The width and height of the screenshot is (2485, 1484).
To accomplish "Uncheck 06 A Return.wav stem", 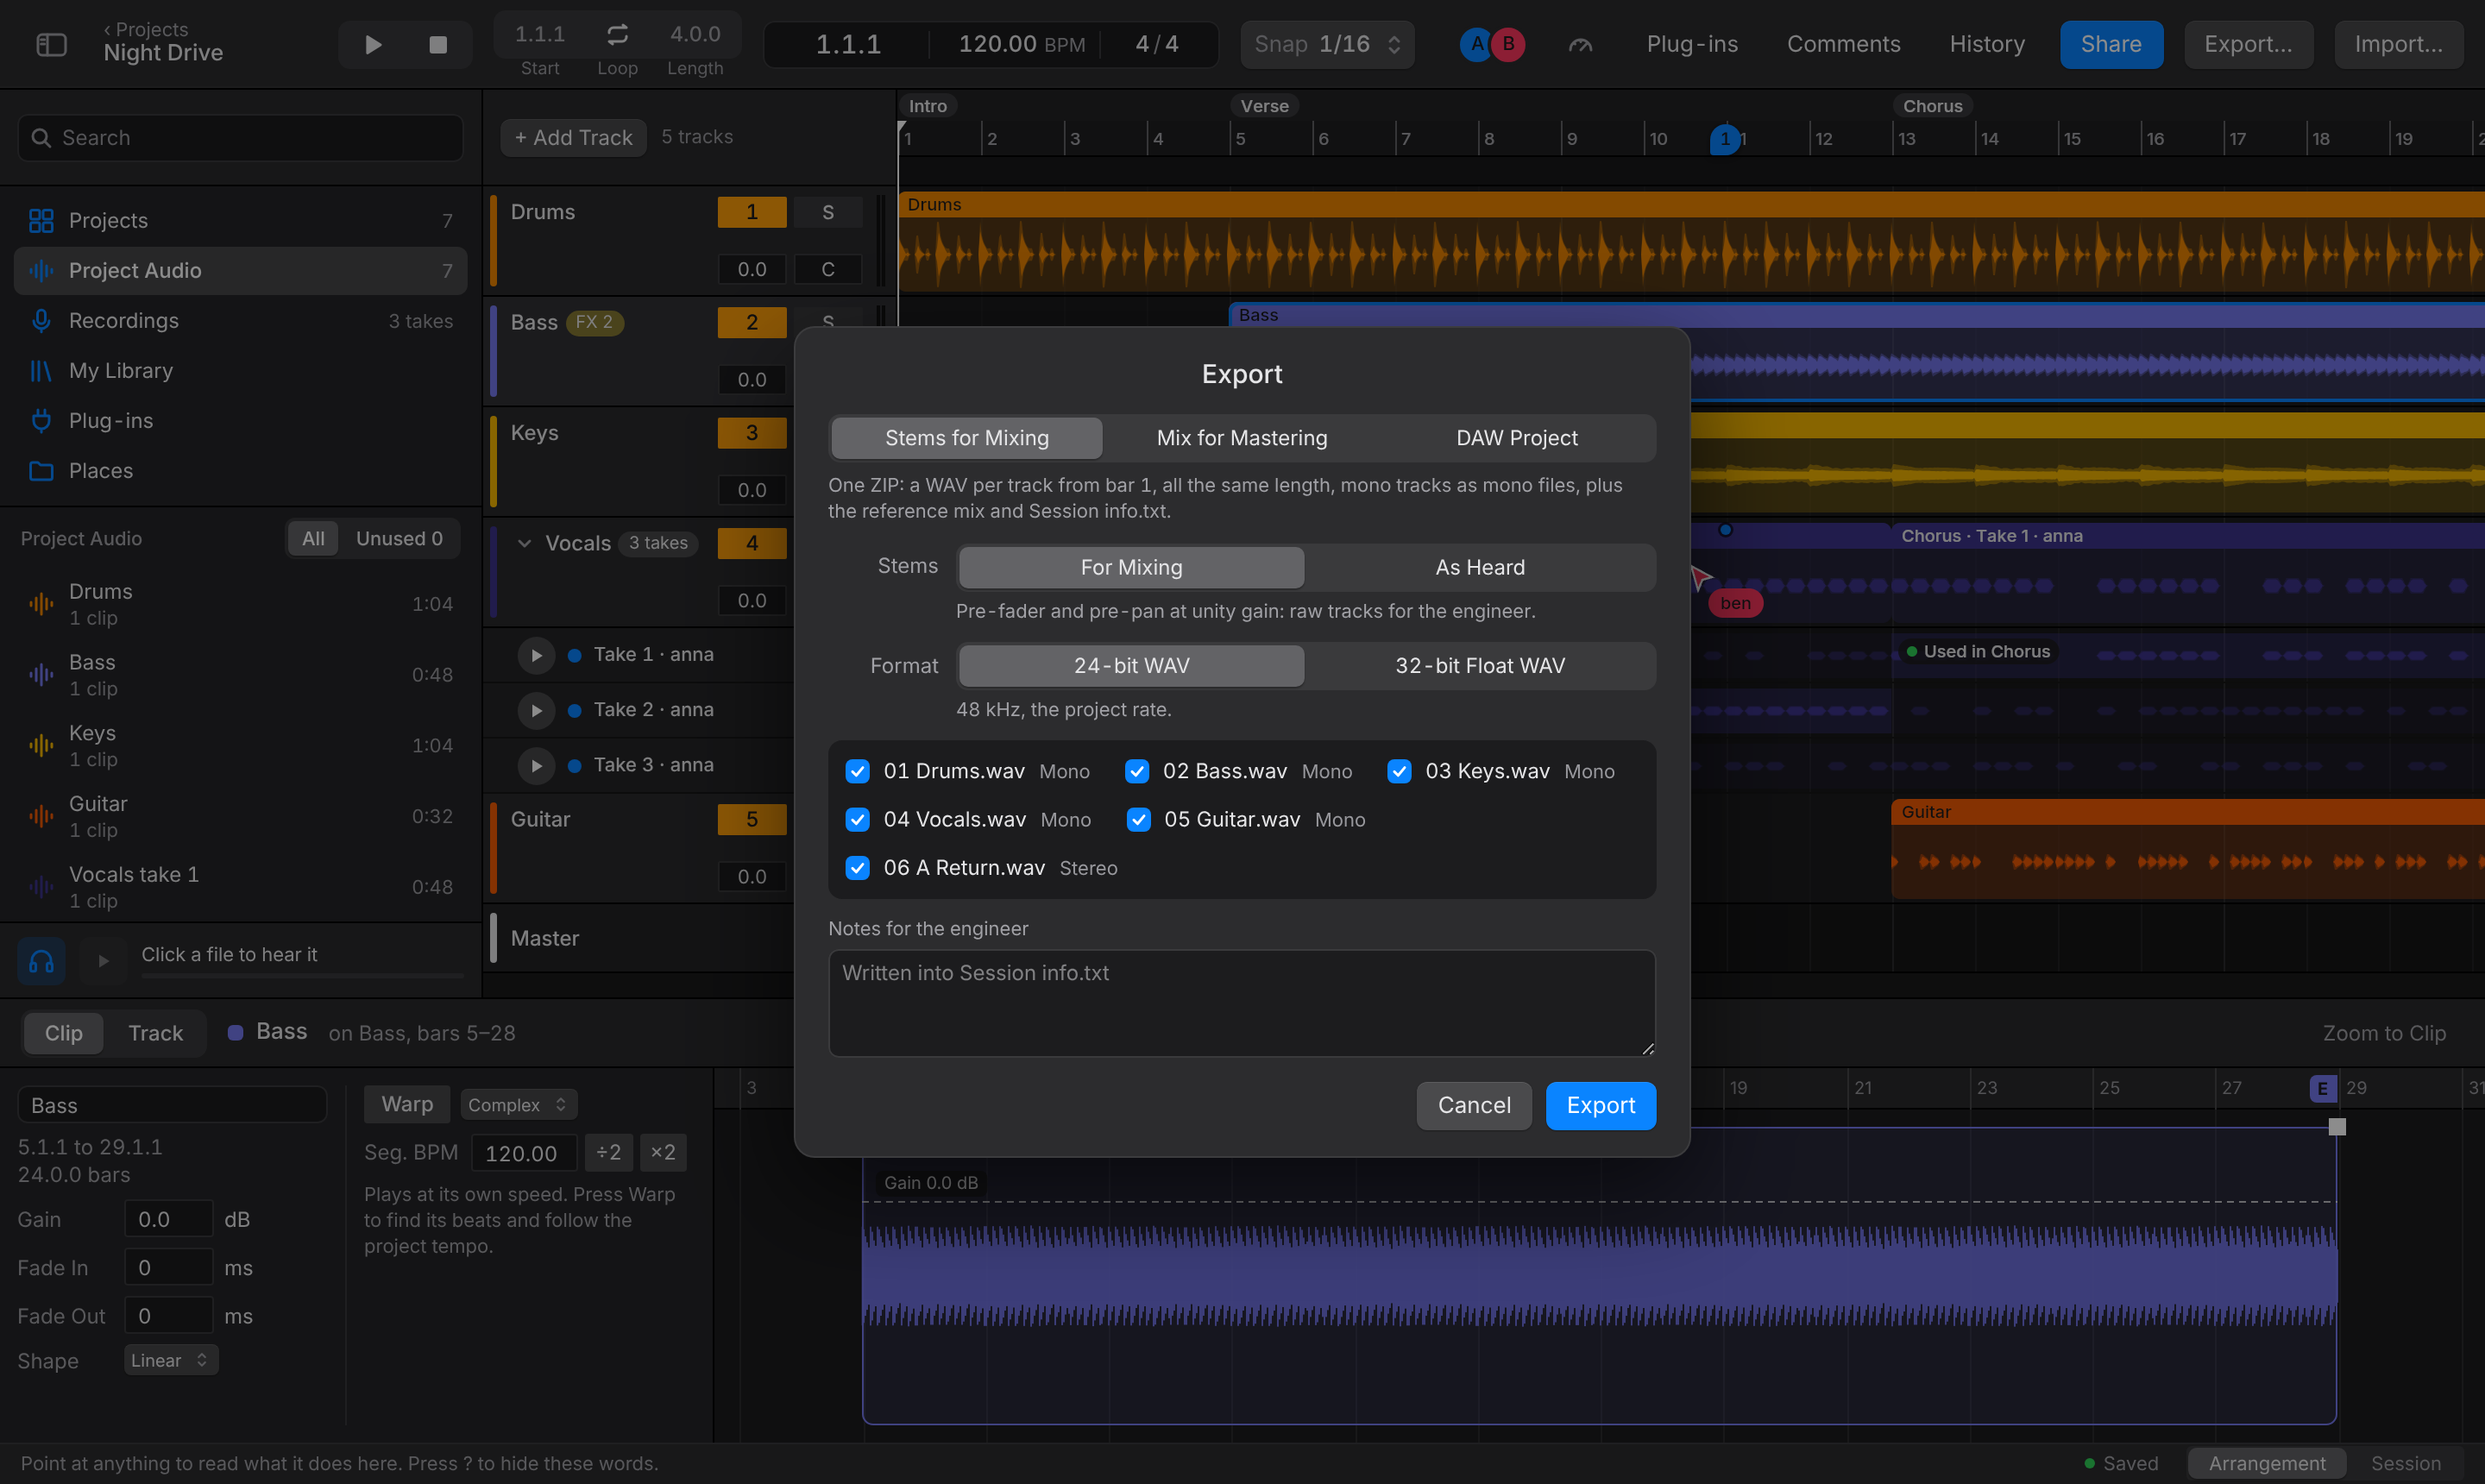I will (857, 867).
